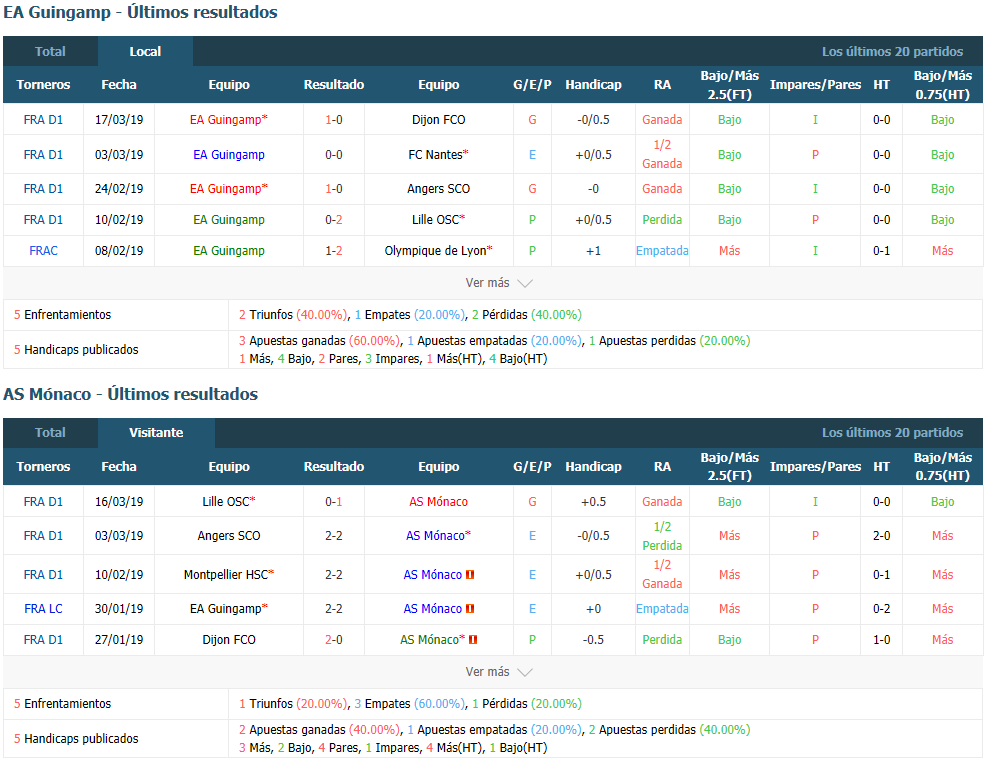The width and height of the screenshot is (992, 763).
Task: Click Dijon FCO in 27/01/19 row
Action: click(228, 640)
